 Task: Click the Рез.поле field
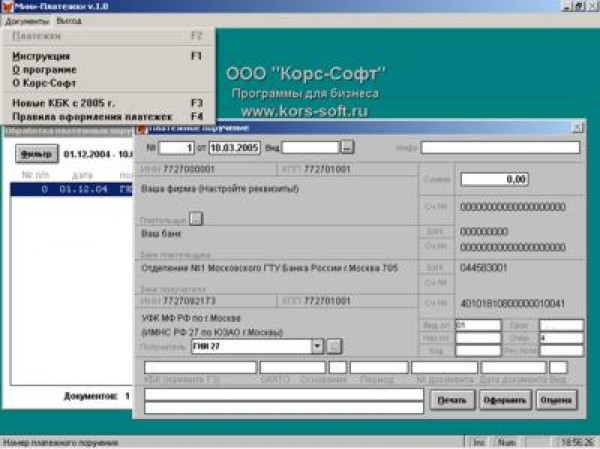[561, 350]
